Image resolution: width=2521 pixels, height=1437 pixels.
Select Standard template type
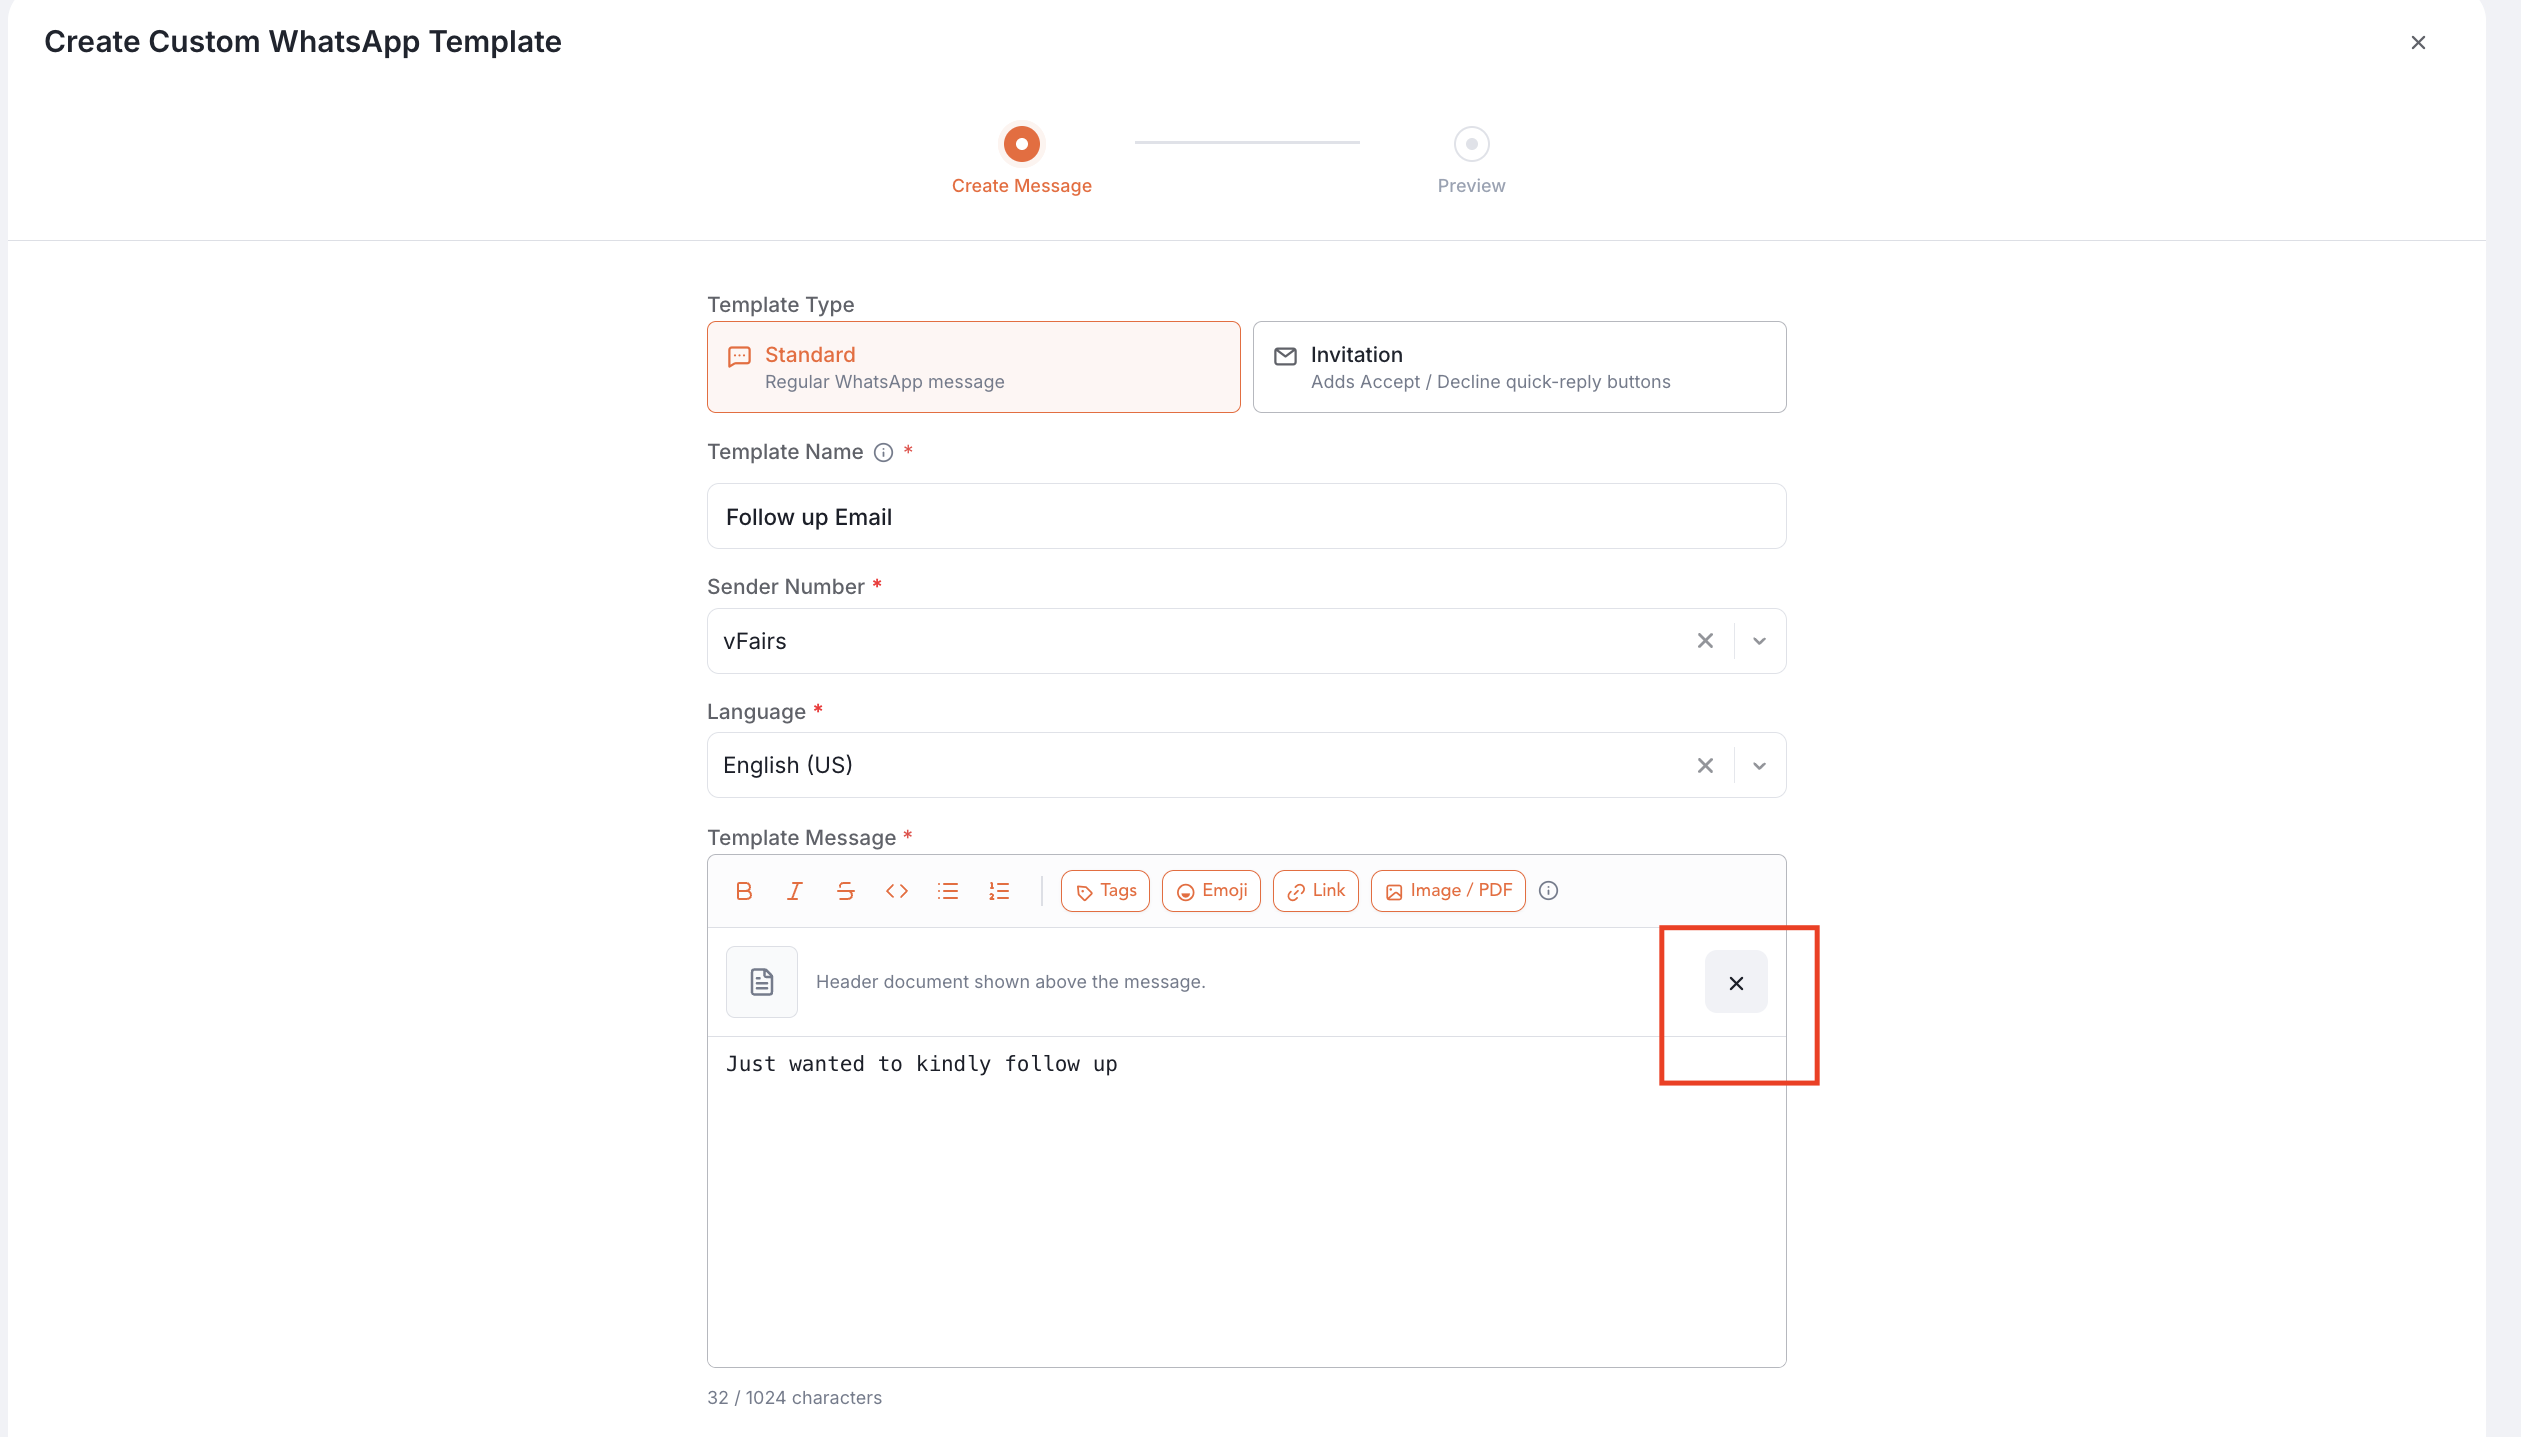(974, 367)
